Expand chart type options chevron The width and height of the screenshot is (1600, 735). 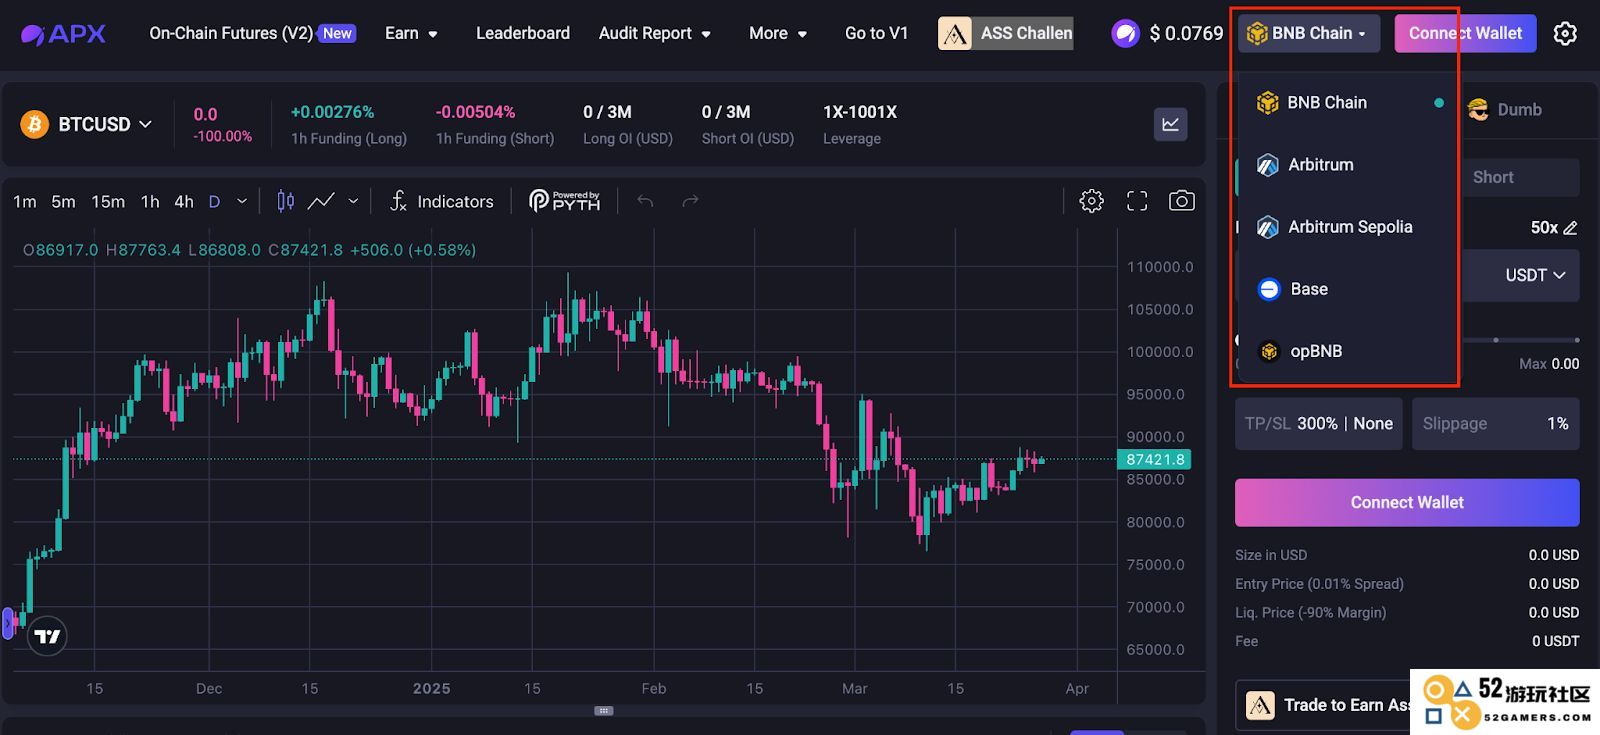353,201
